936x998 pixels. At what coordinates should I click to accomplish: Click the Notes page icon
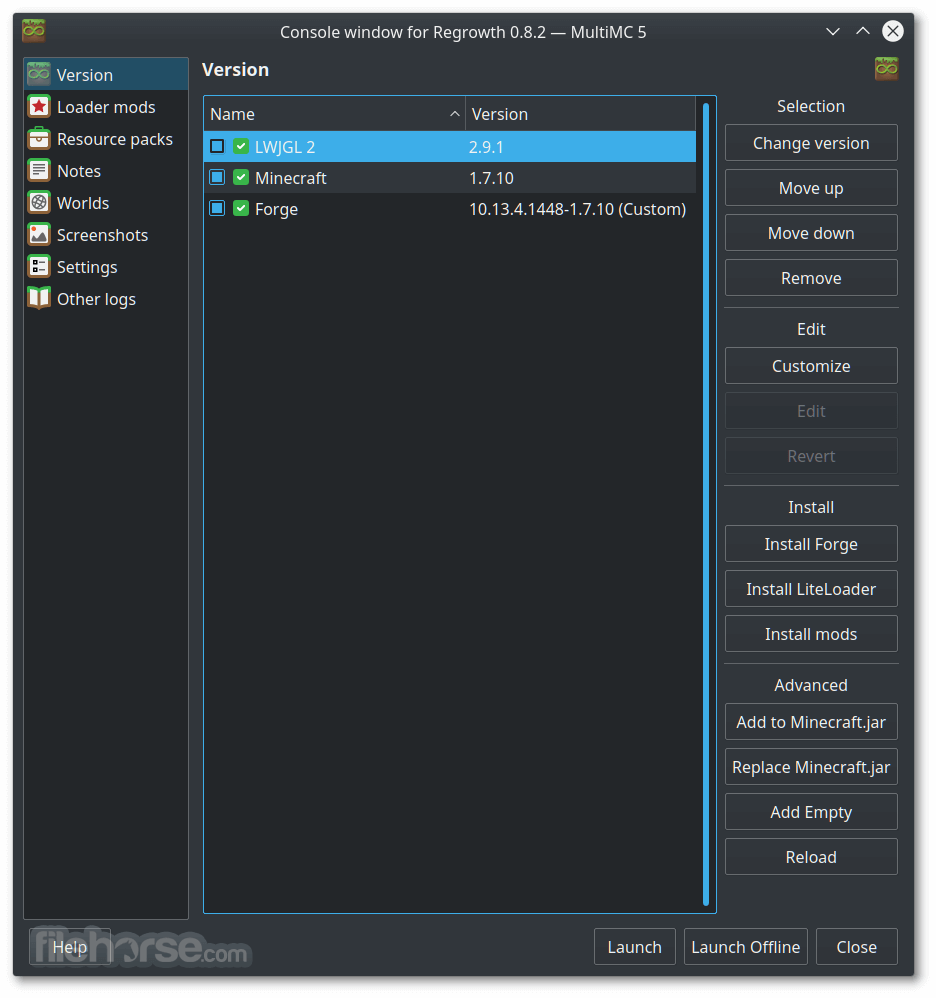[x=39, y=171]
